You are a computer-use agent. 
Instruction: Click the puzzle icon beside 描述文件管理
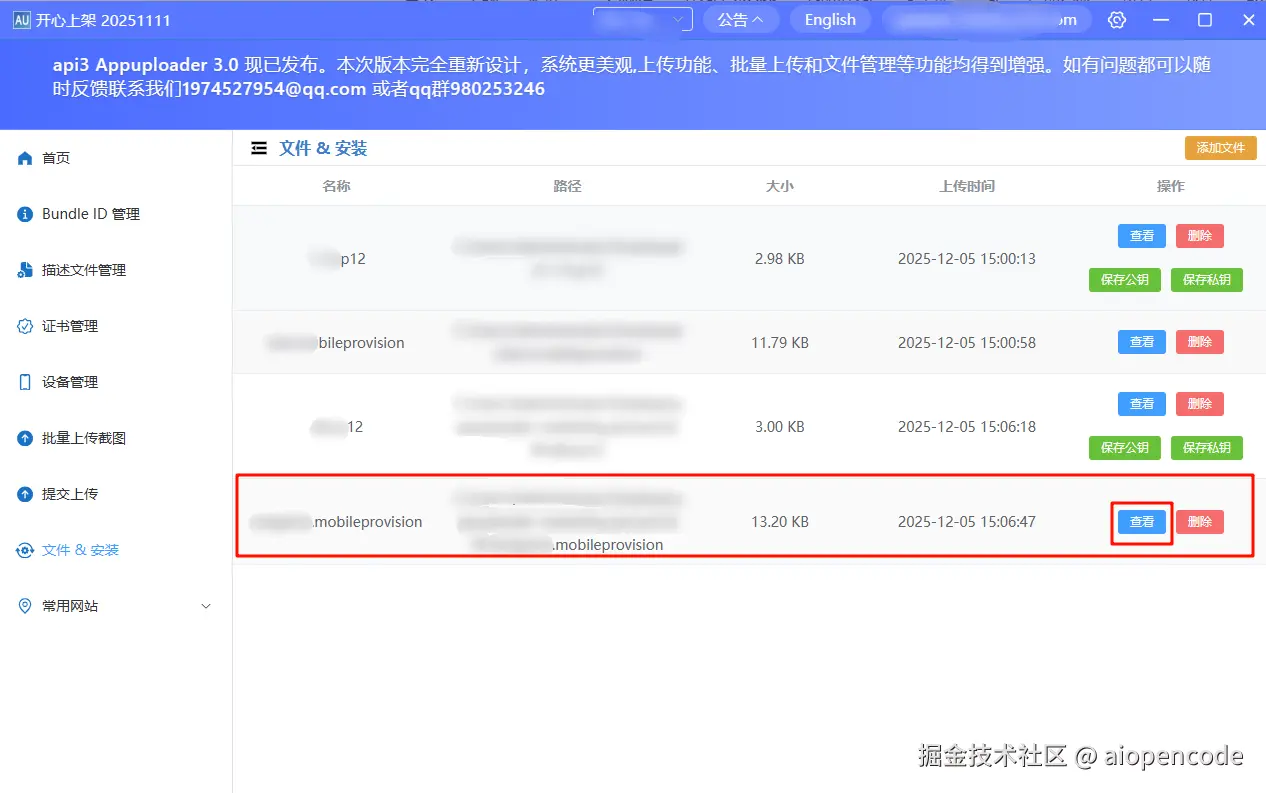[x=25, y=270]
